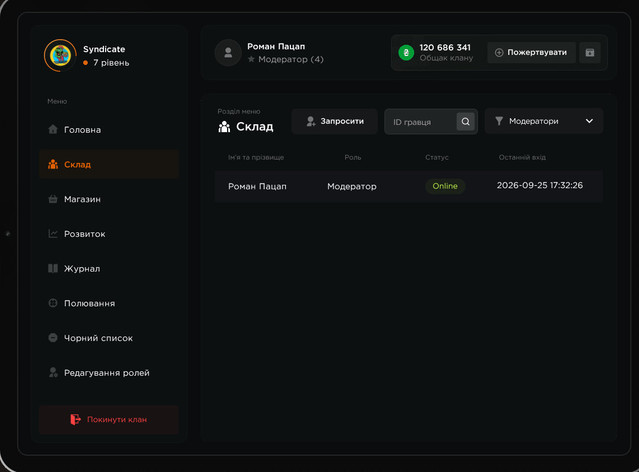The height and width of the screenshot is (472, 639).
Task: Click the green clan fund coin icon
Action: [406, 53]
